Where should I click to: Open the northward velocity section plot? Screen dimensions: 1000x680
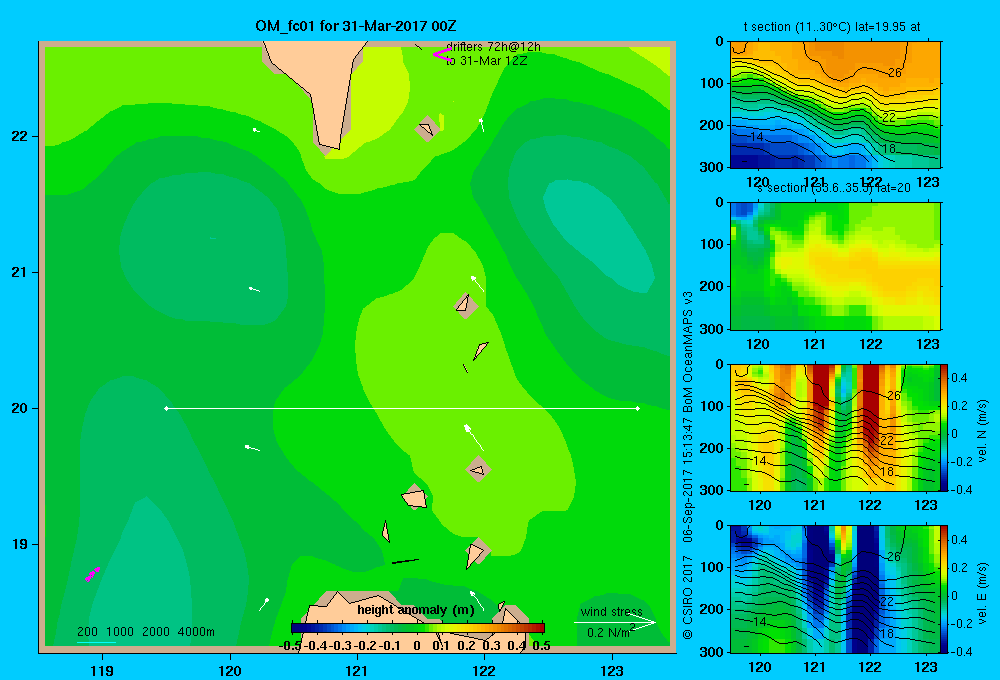(x=835, y=427)
